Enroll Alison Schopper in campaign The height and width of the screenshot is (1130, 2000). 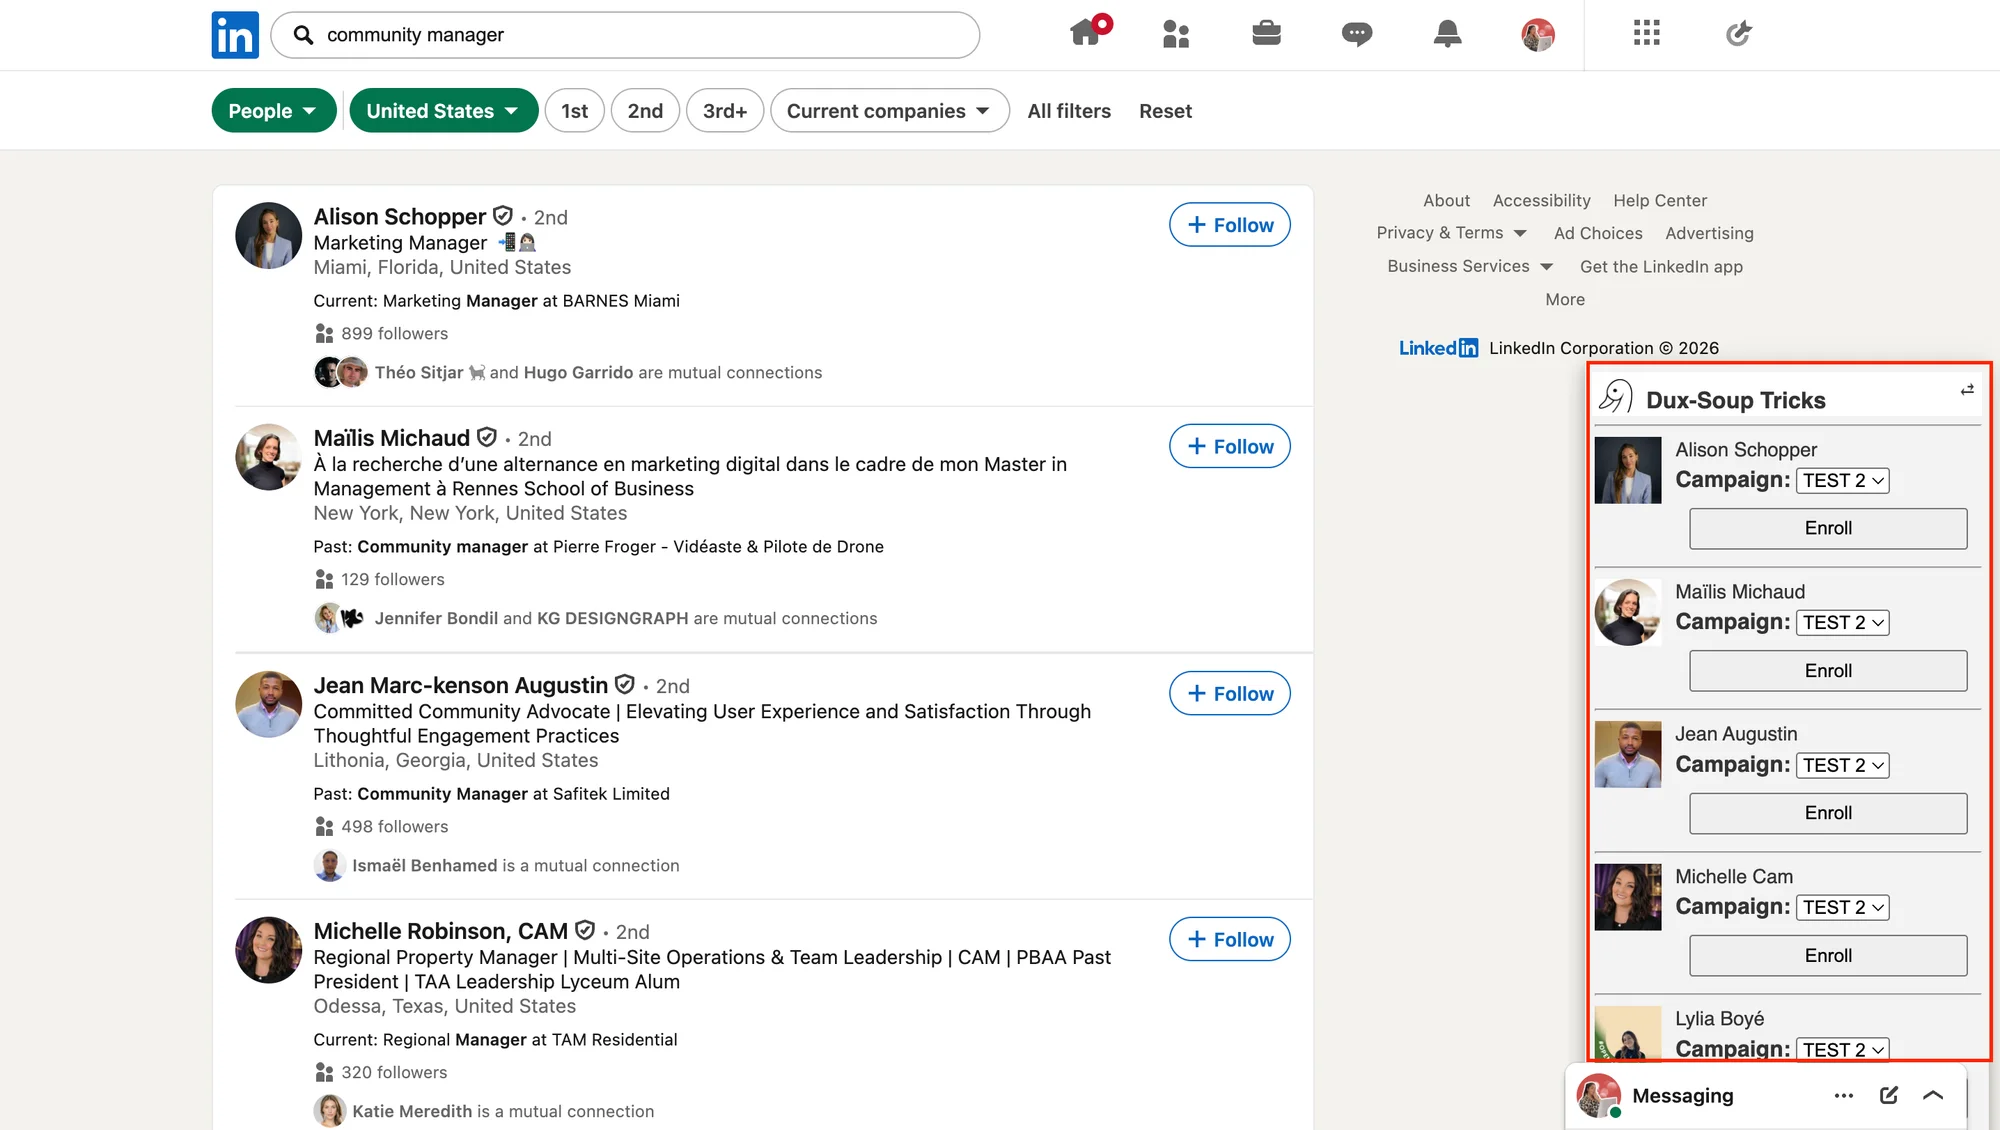pyautogui.click(x=1828, y=528)
